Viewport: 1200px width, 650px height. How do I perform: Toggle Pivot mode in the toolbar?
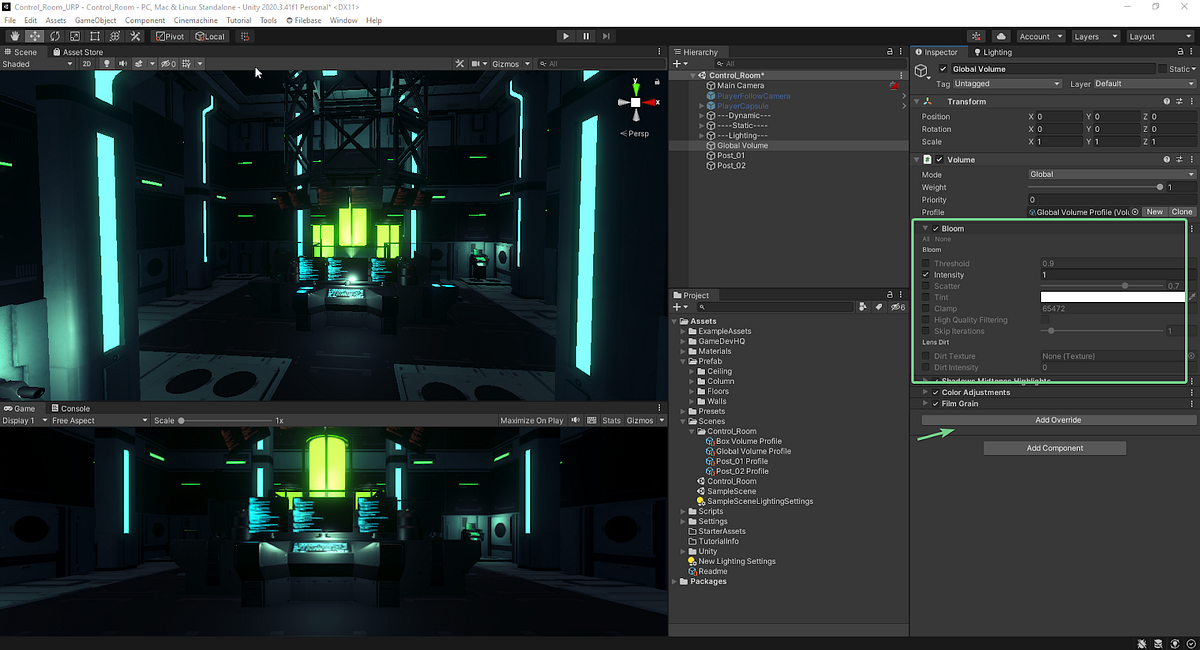(x=170, y=36)
